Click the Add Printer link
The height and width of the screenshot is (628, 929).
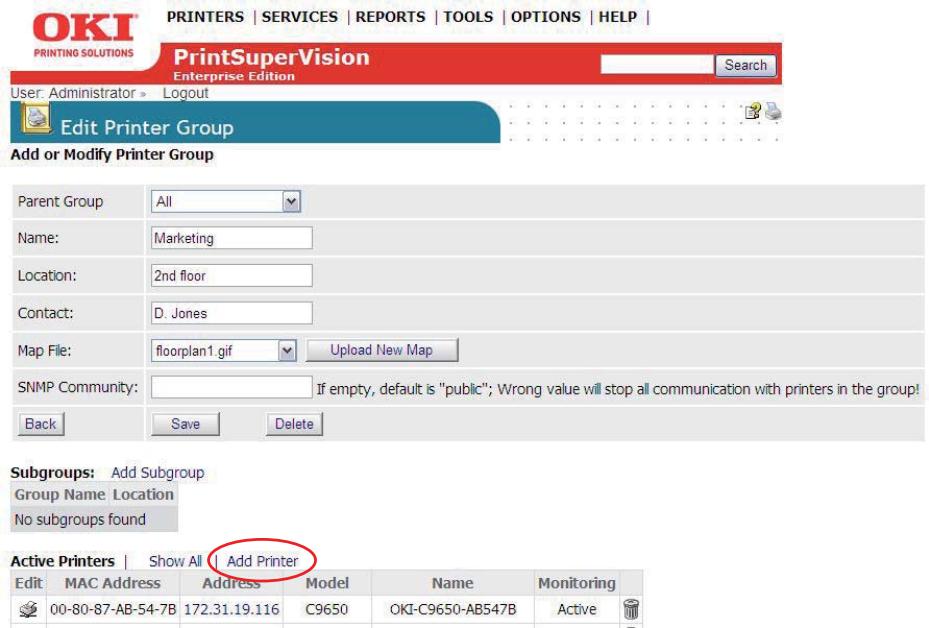point(262,561)
